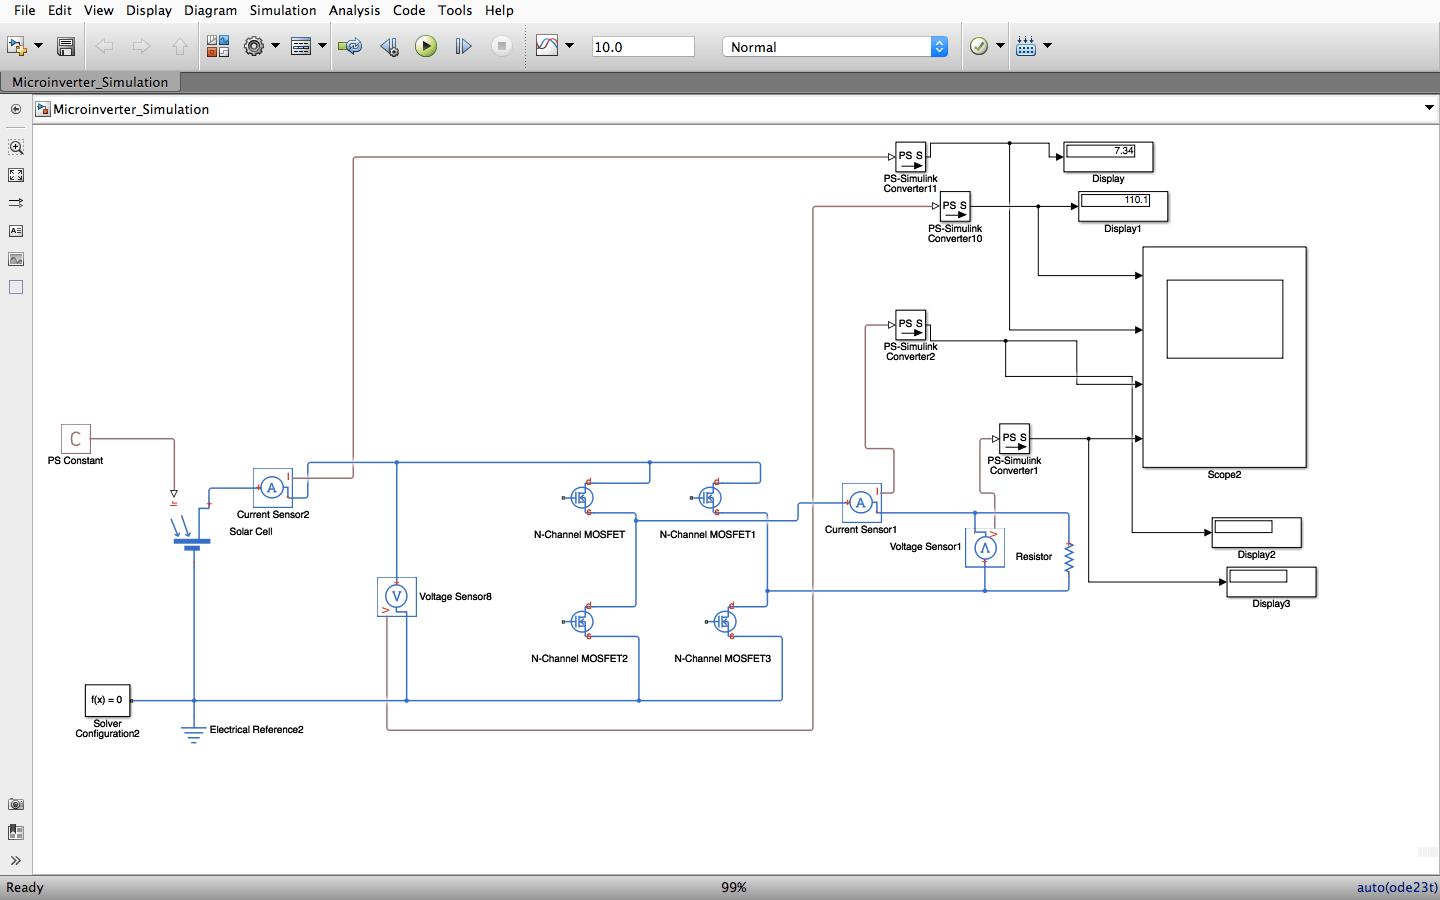Open the Diagram menu

[x=210, y=10]
